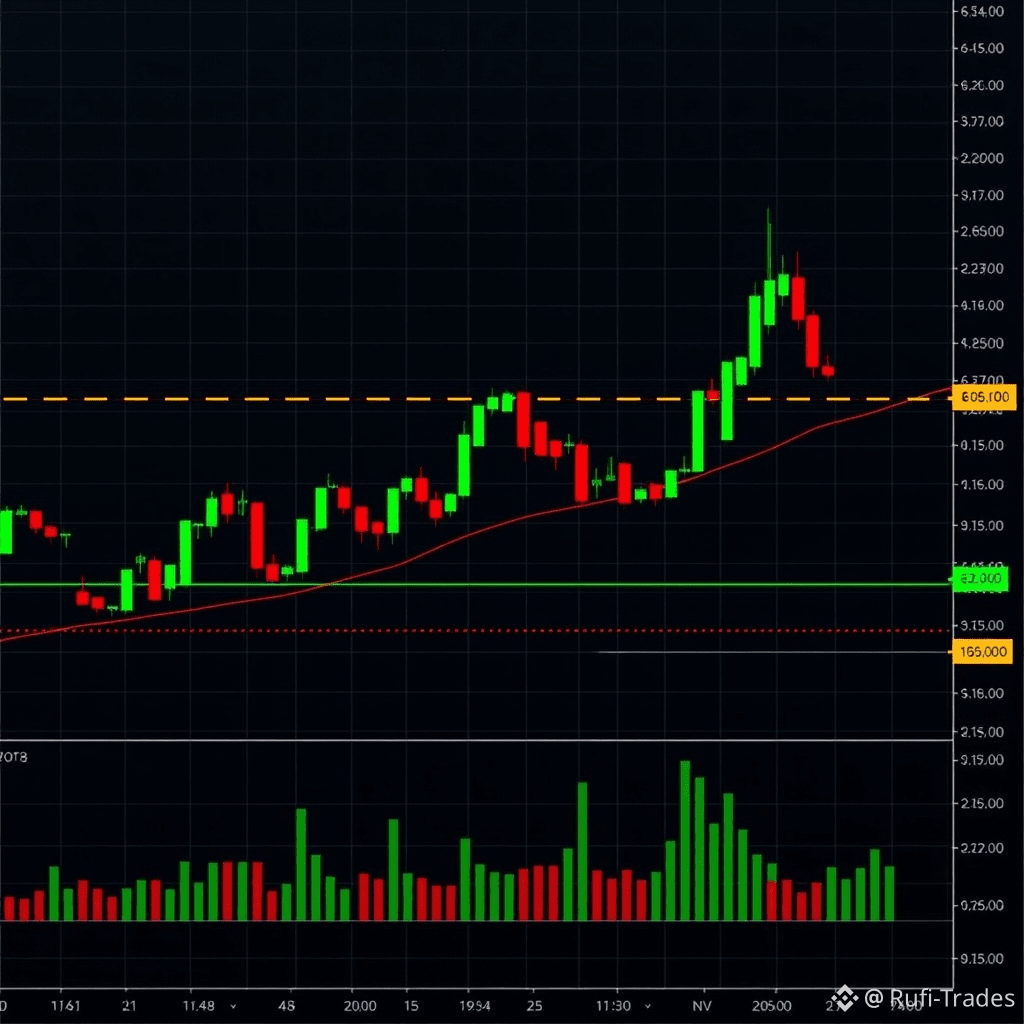Click the green 62,000 price tag
This screenshot has height=1024, width=1024.
pos(980,579)
